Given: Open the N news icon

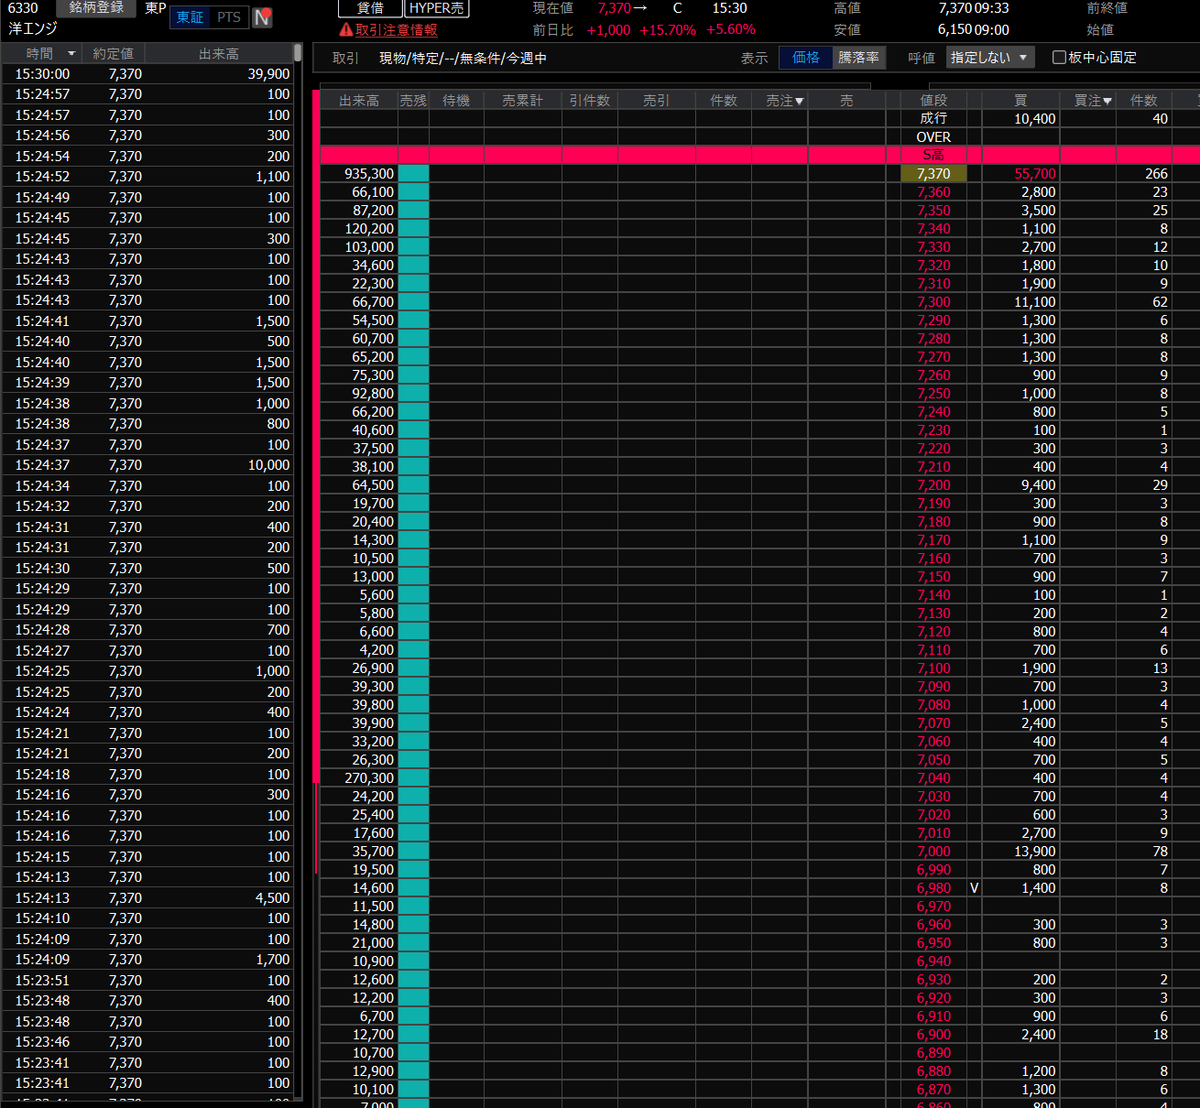Looking at the screenshot, I should coord(262,17).
